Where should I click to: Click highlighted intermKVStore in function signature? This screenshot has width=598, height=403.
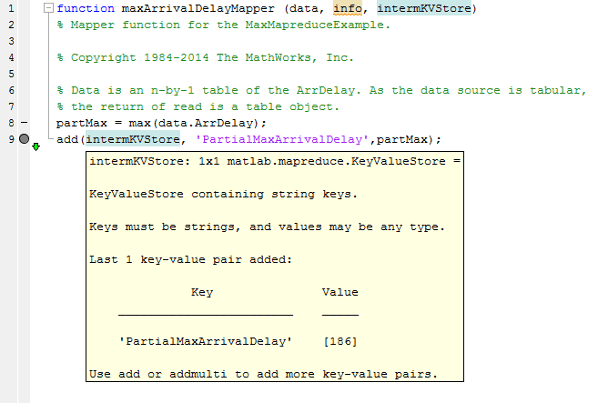[424, 8]
